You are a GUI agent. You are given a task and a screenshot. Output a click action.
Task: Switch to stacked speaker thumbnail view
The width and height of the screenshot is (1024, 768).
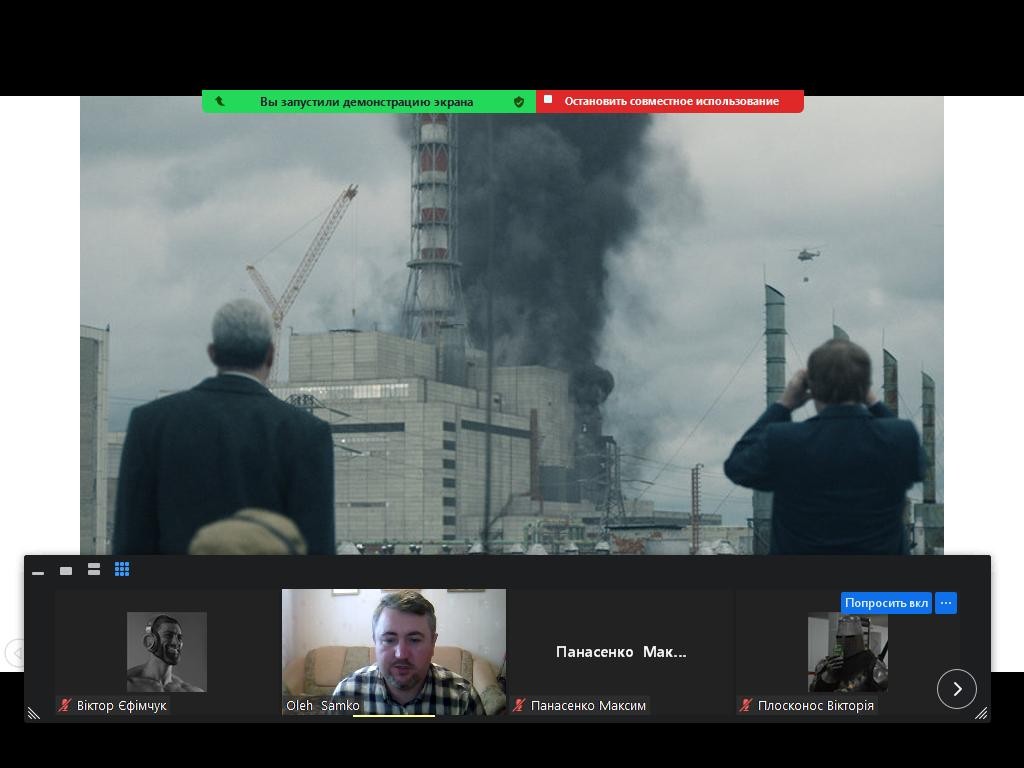[94, 569]
